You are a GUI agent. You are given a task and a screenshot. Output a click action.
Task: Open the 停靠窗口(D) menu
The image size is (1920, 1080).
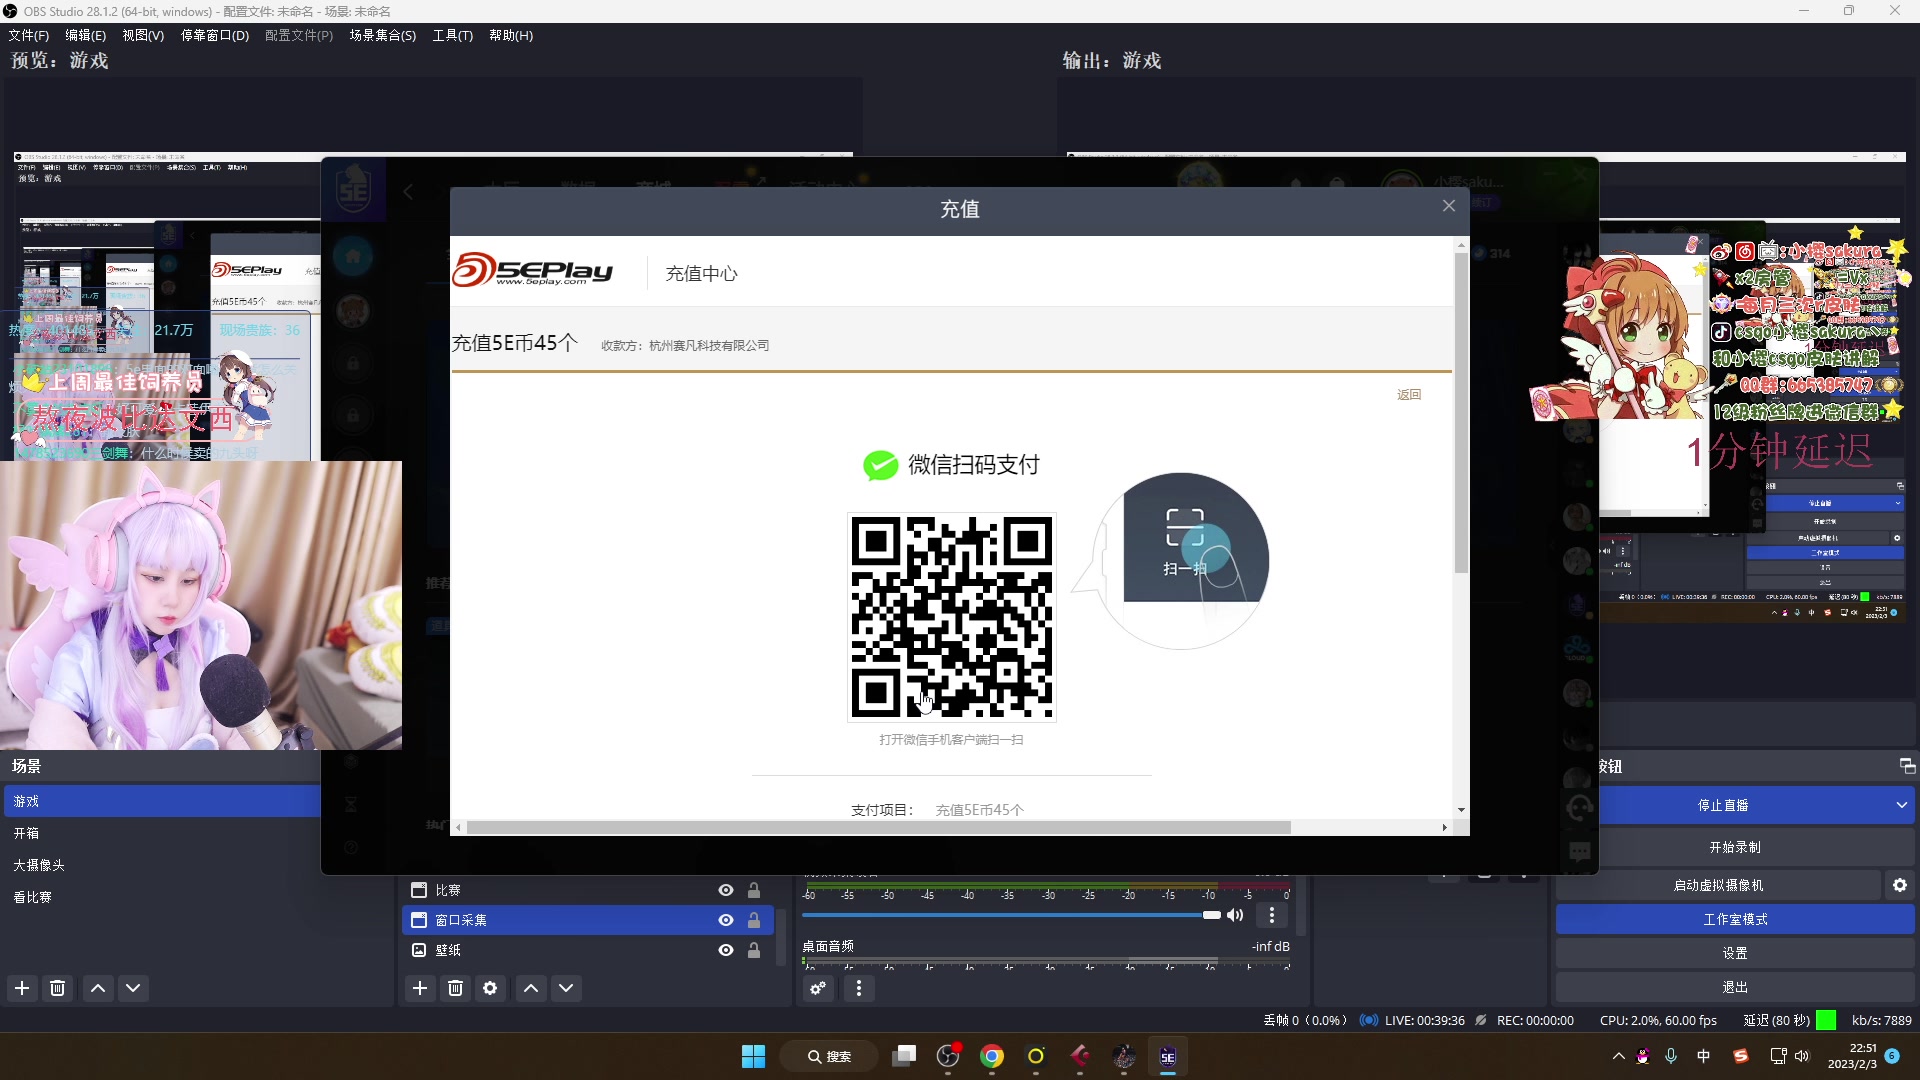(x=214, y=35)
